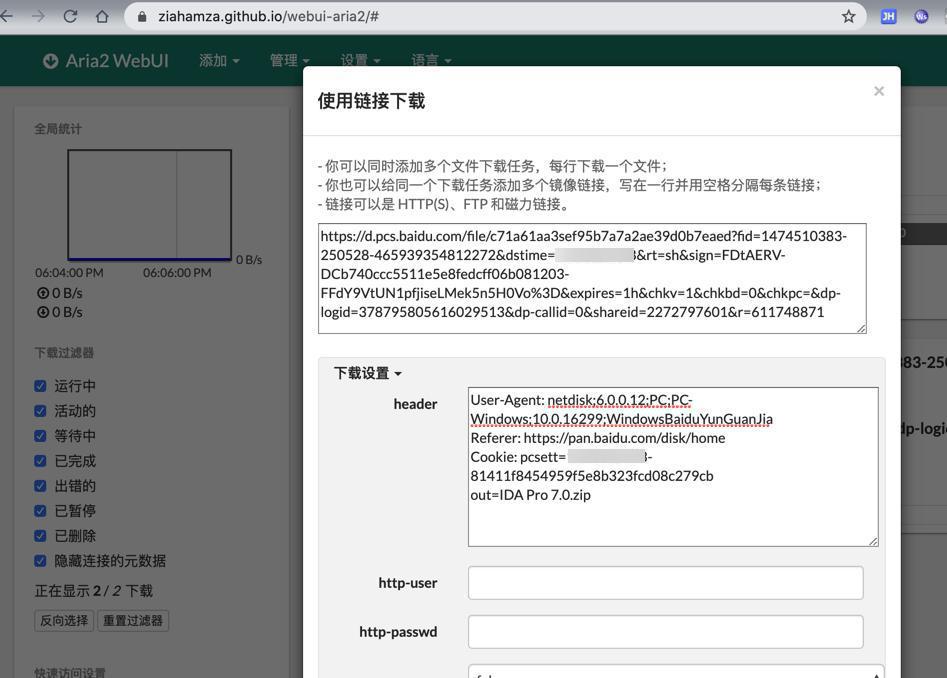Screen dimensions: 947x678
Task: Toggle 隐藏连接的元数据 checkbox
Action: [40, 561]
